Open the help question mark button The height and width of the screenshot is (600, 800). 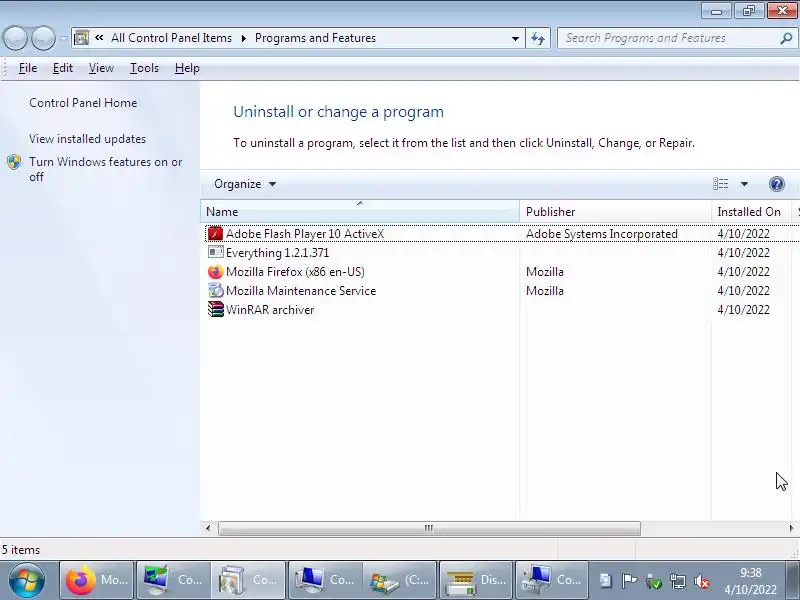click(x=777, y=184)
